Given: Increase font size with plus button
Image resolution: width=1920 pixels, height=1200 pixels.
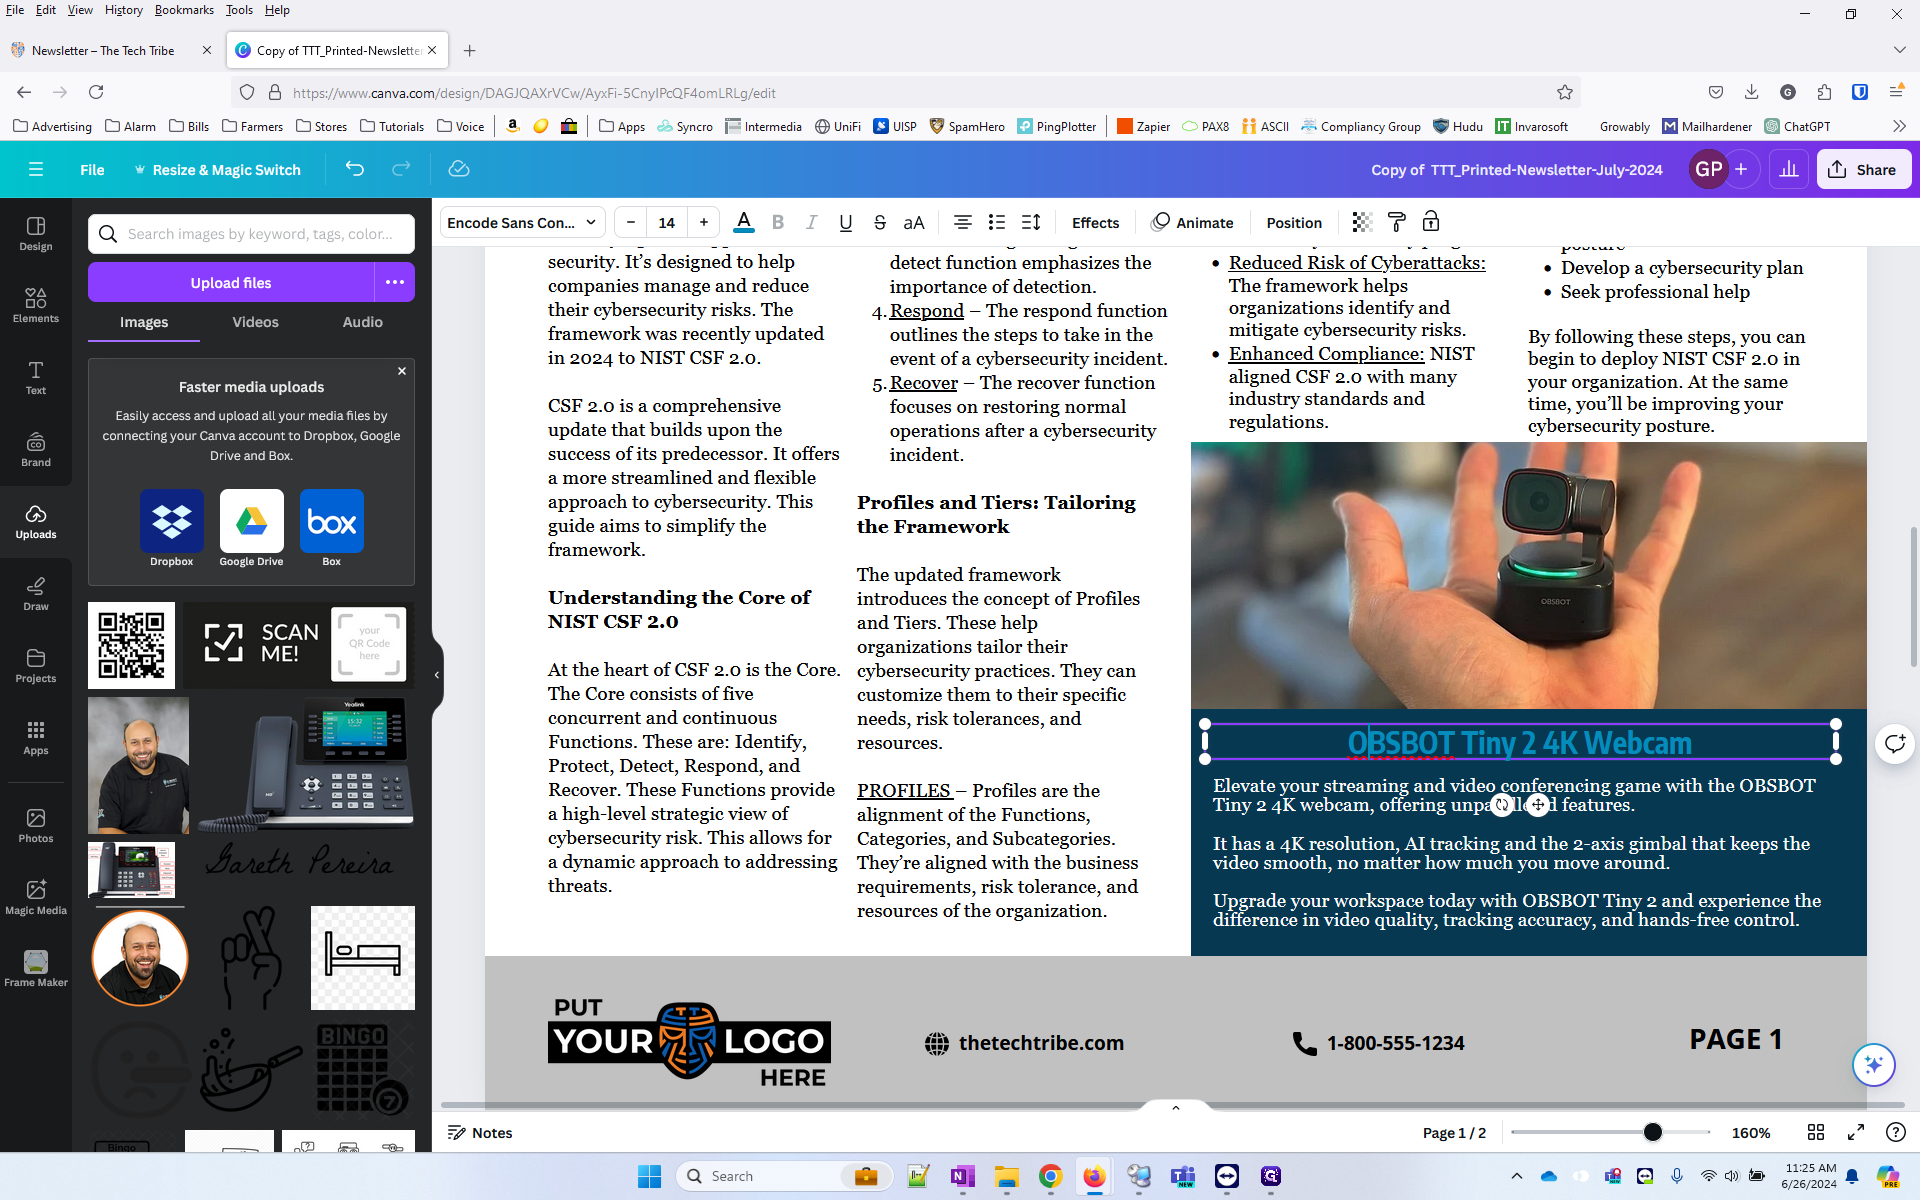Looking at the screenshot, I should [x=704, y=222].
